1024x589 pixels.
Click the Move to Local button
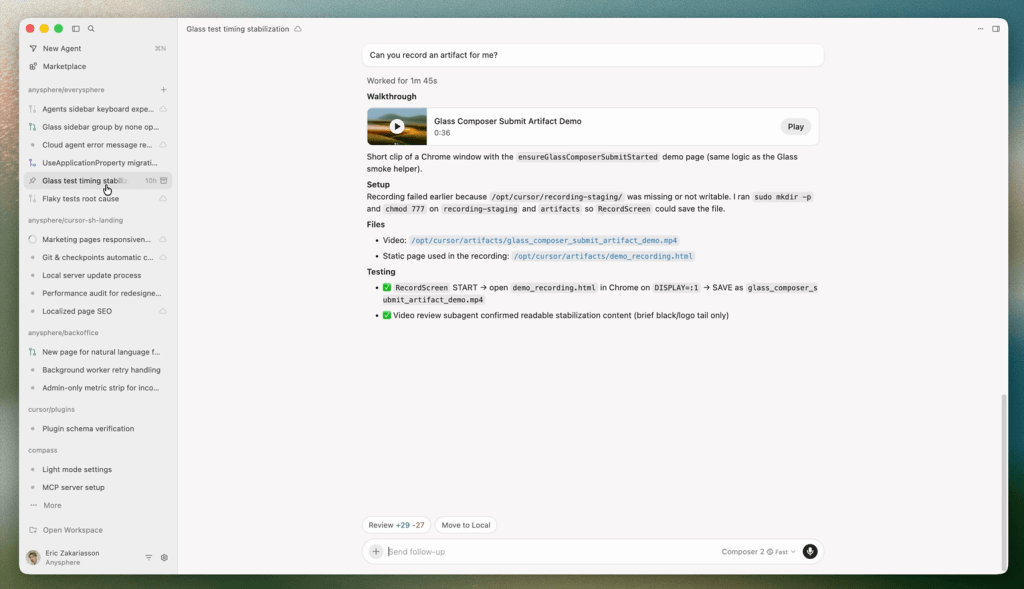tap(466, 525)
